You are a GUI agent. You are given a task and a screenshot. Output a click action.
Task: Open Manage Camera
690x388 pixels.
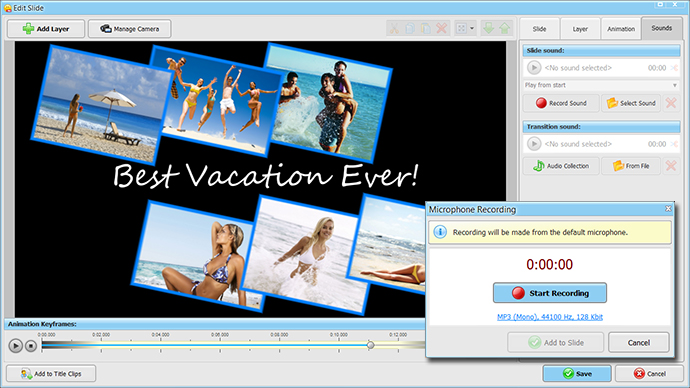129,29
